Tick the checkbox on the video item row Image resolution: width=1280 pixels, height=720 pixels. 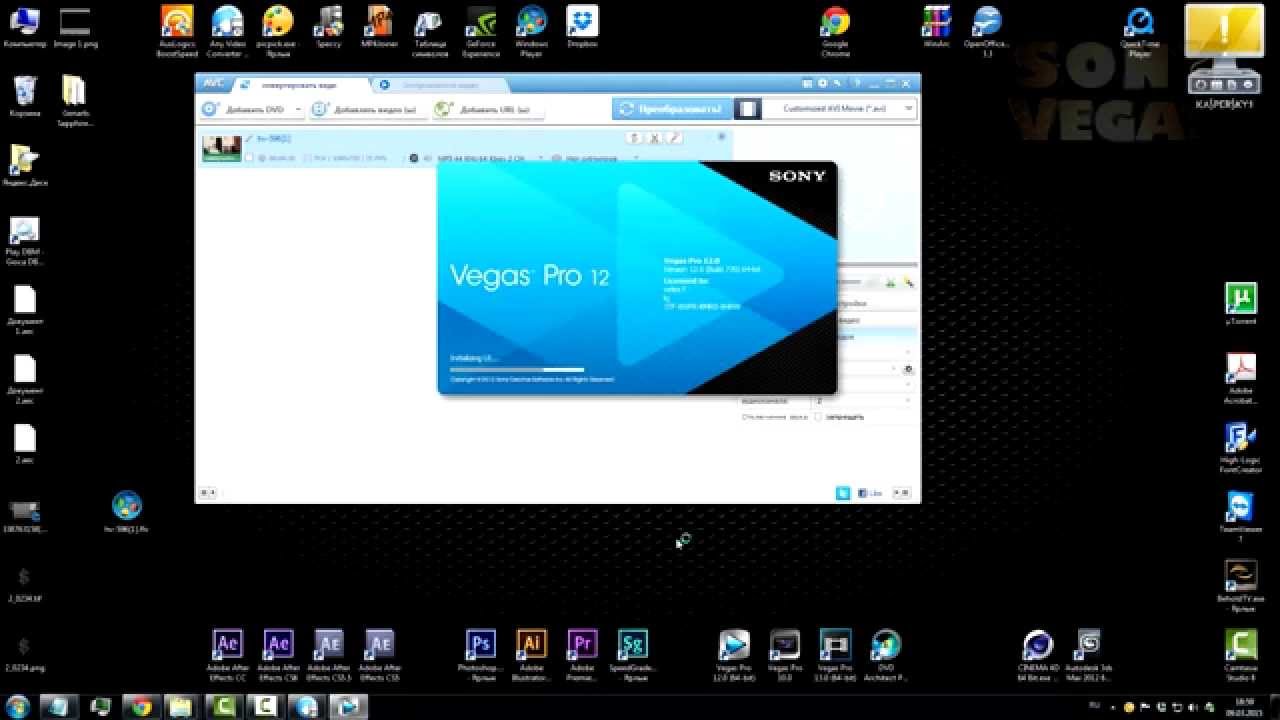point(249,158)
